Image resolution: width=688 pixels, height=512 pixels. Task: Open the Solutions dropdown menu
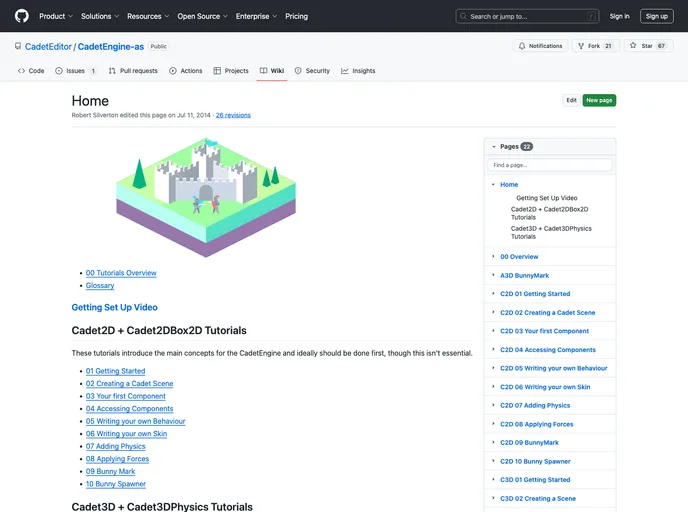coord(100,16)
